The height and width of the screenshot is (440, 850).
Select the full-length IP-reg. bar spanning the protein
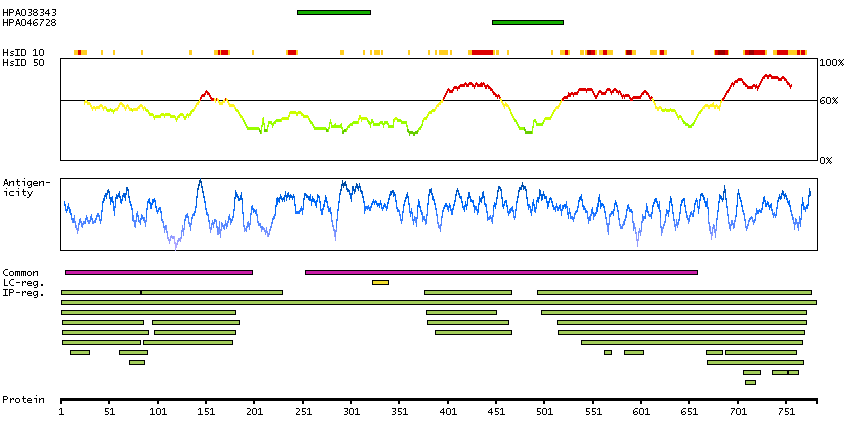[x=438, y=302]
